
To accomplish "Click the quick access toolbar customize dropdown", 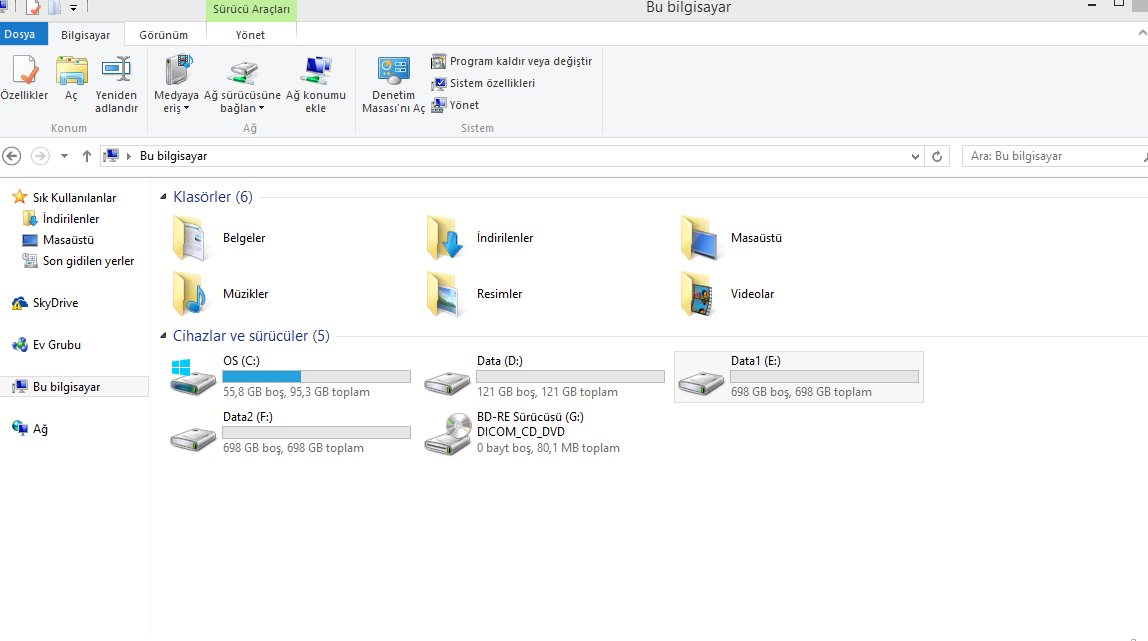I will point(73,8).
